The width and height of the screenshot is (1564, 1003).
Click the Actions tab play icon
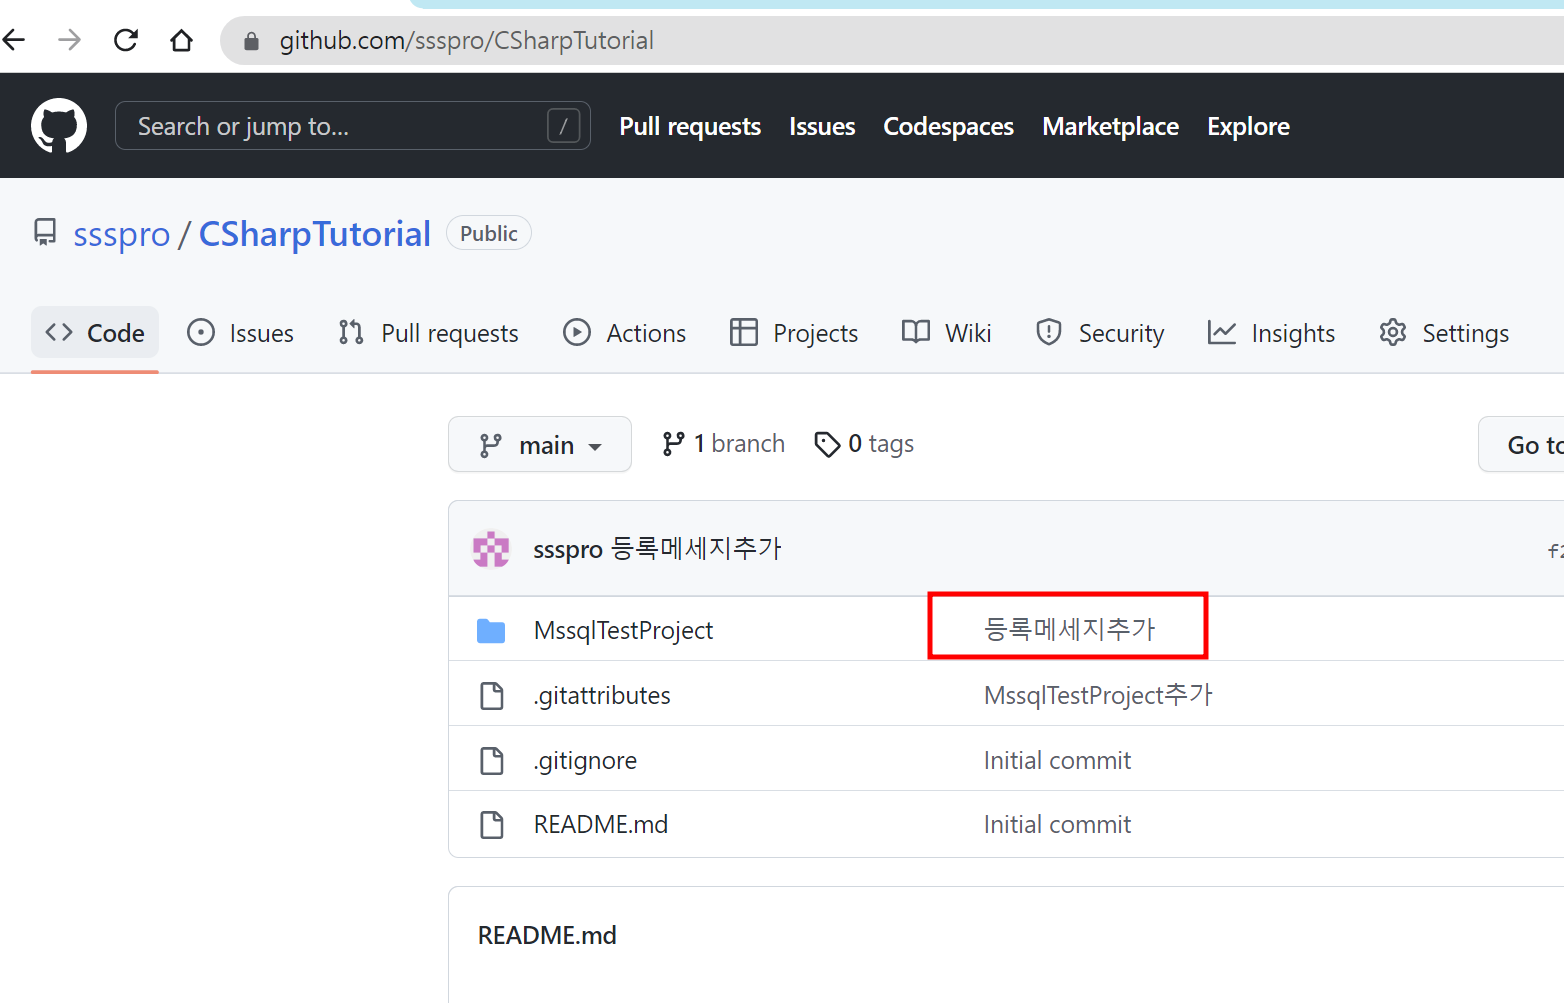pos(577,332)
